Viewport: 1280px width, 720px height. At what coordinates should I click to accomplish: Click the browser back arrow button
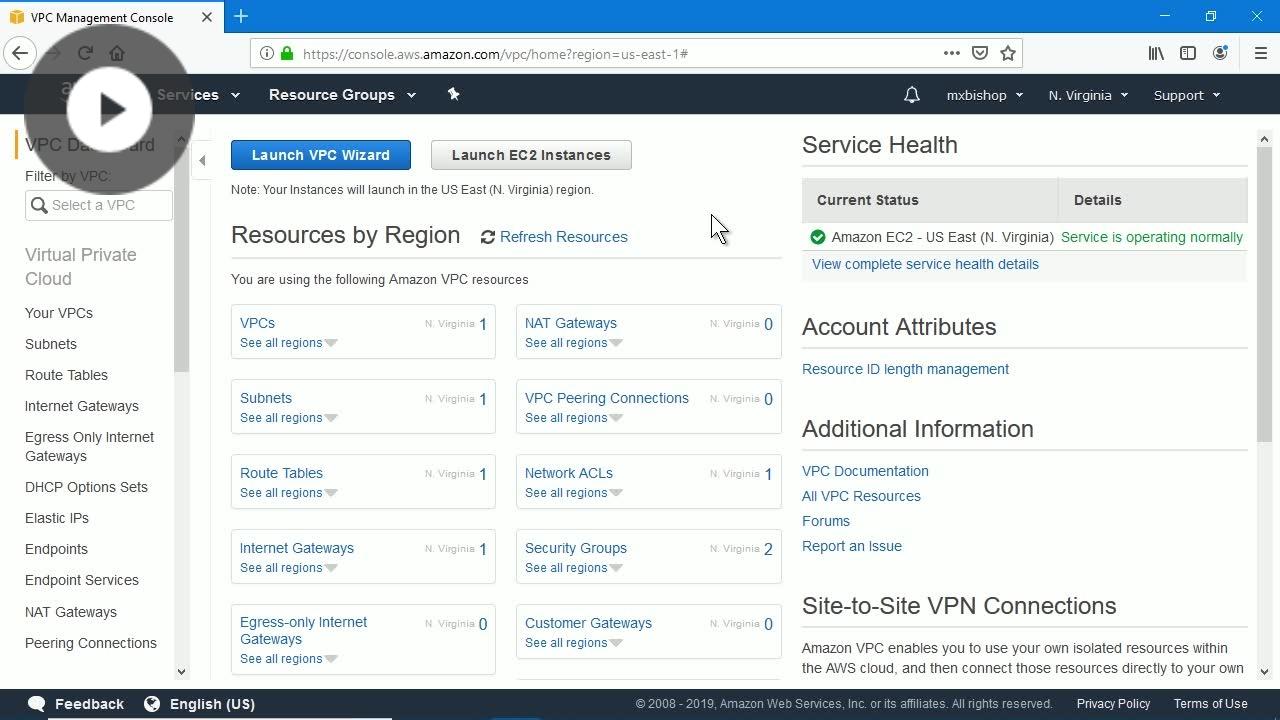tap(20, 54)
